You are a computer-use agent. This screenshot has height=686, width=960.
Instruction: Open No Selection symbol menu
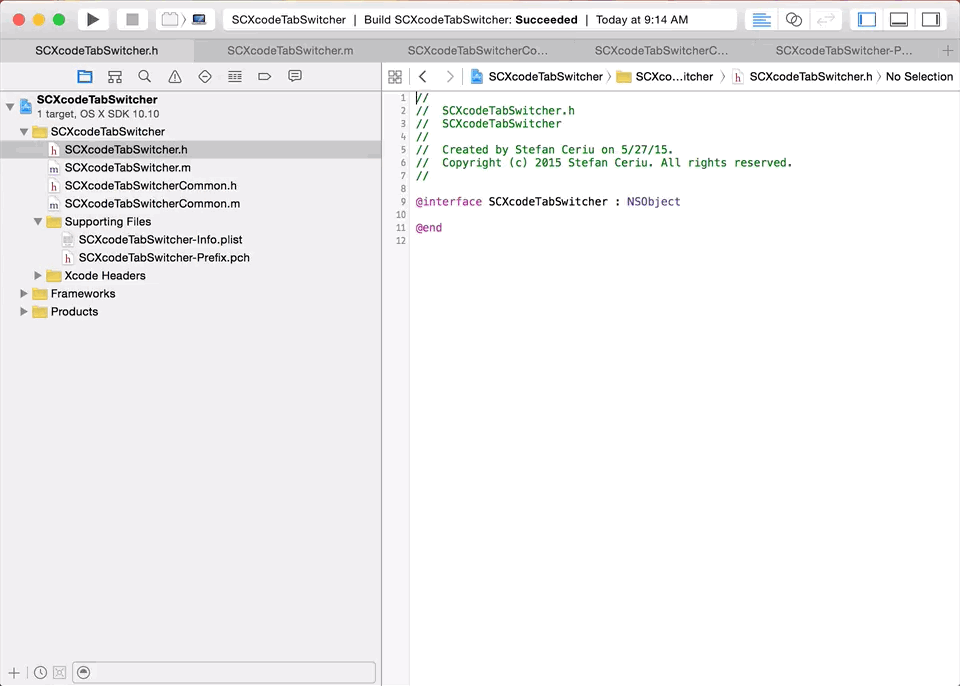[x=919, y=77]
